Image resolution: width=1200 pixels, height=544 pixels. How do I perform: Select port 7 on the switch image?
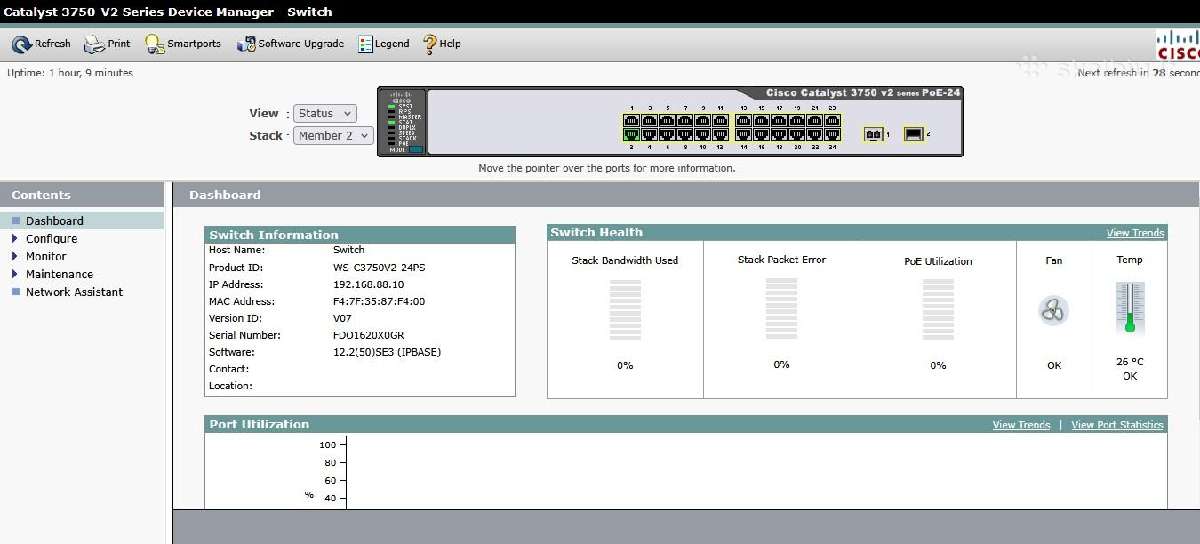point(685,120)
